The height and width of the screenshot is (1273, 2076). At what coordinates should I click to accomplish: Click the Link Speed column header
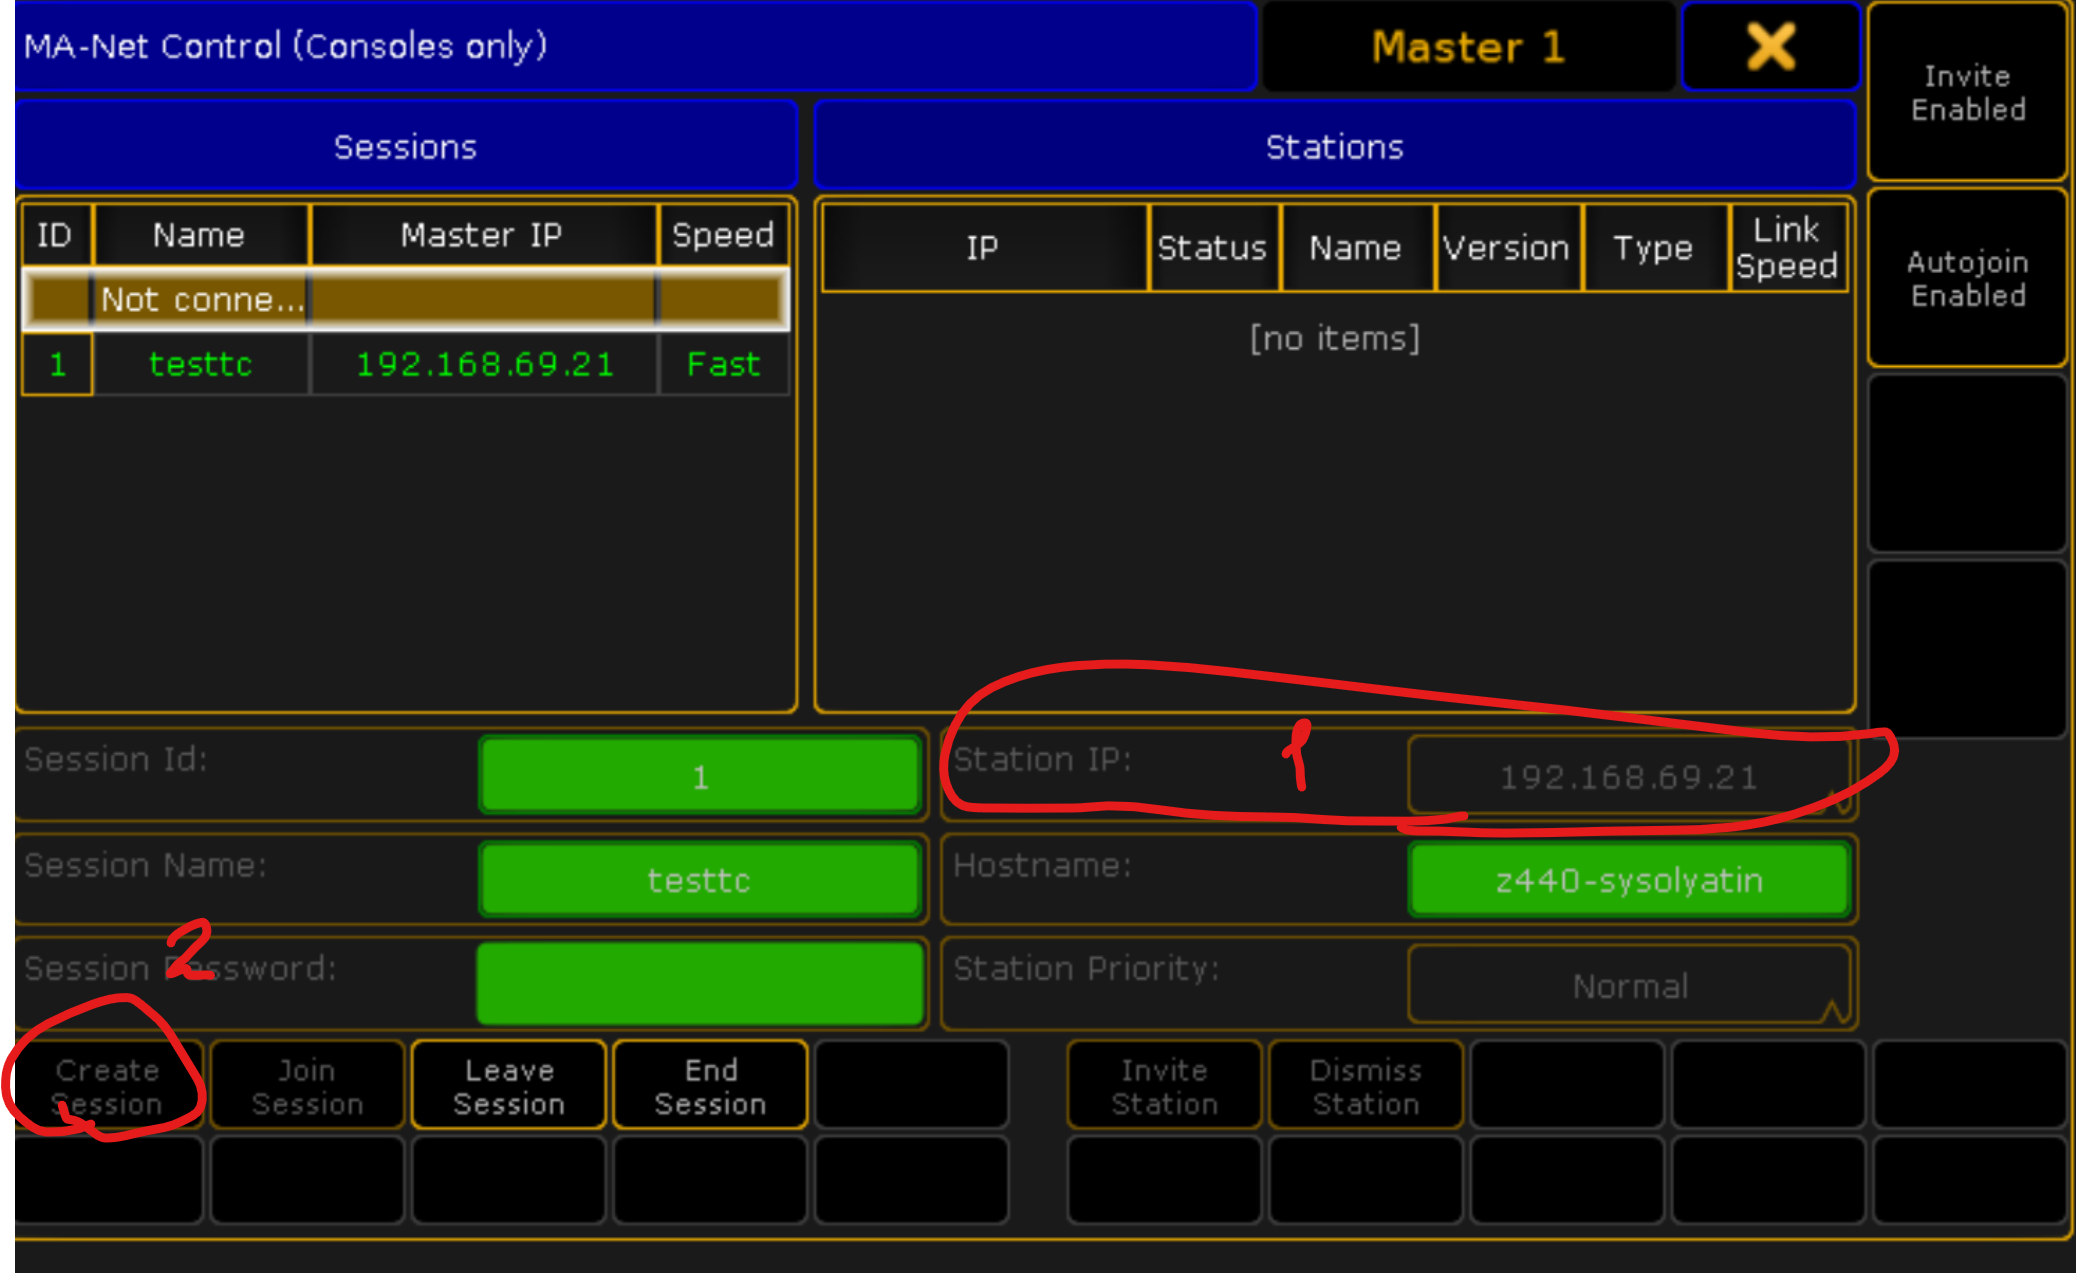pos(1788,248)
